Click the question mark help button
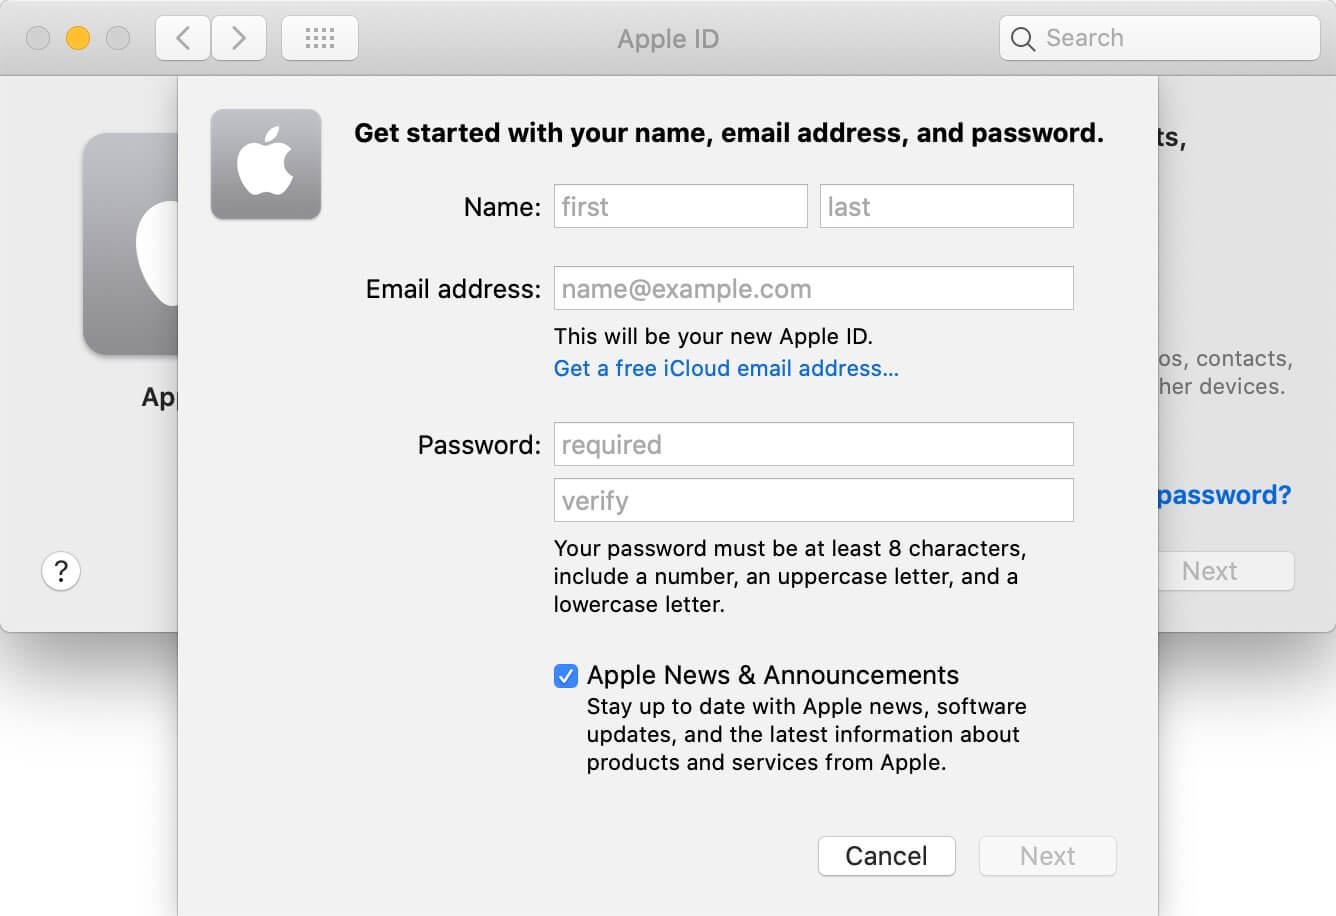 click(x=61, y=571)
